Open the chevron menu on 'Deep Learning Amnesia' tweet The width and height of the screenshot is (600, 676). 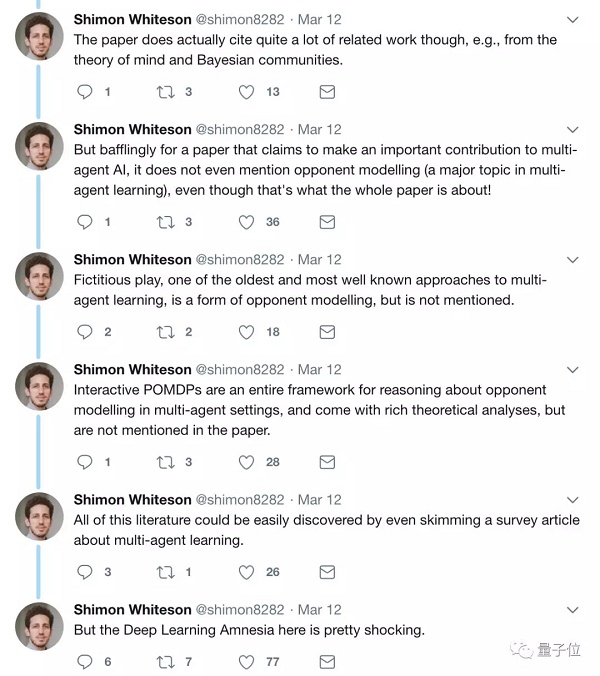point(572,610)
